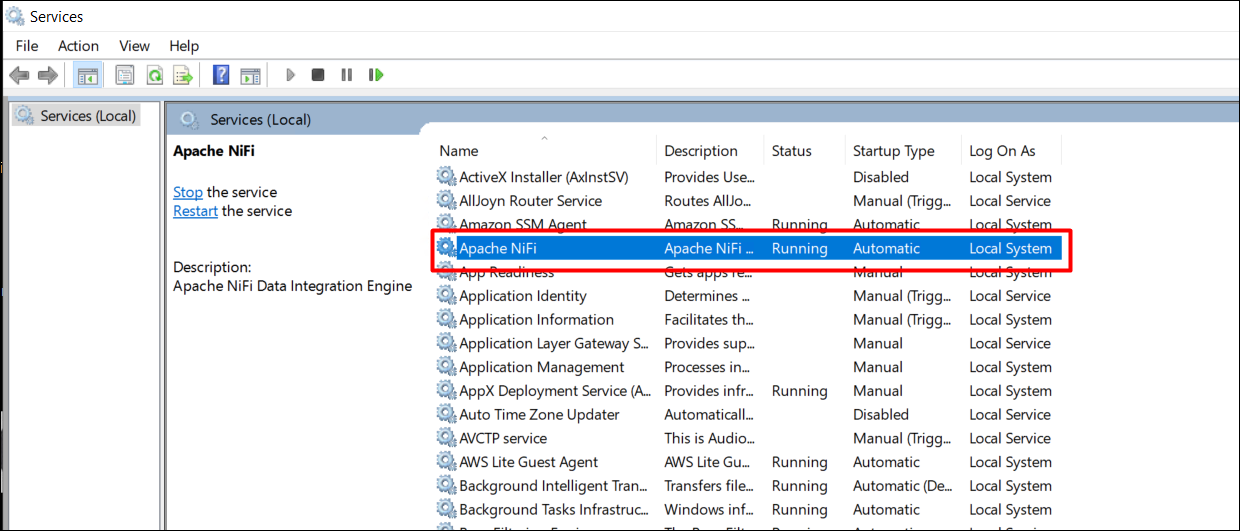Viewport: 1240px width, 531px height.
Task: Click the Show/Hide Console Tree toolbar icon
Action: [87, 75]
